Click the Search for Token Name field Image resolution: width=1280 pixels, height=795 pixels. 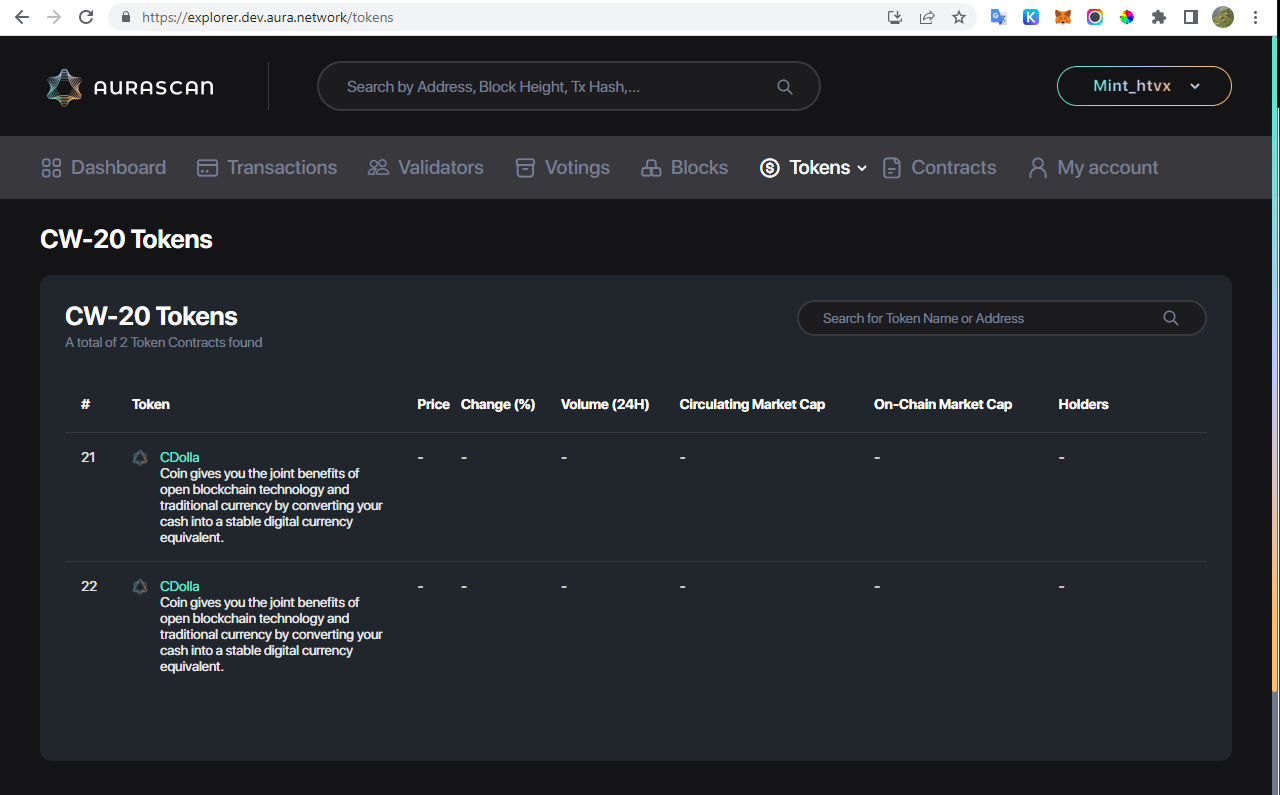[x=1001, y=318]
